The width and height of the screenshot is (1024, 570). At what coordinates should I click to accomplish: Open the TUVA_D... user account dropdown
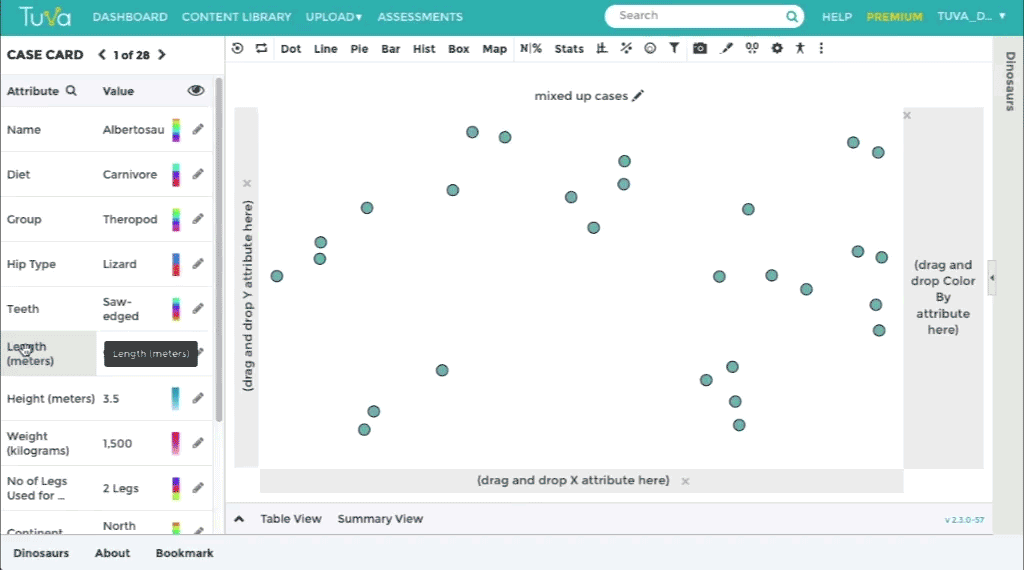[971, 16]
